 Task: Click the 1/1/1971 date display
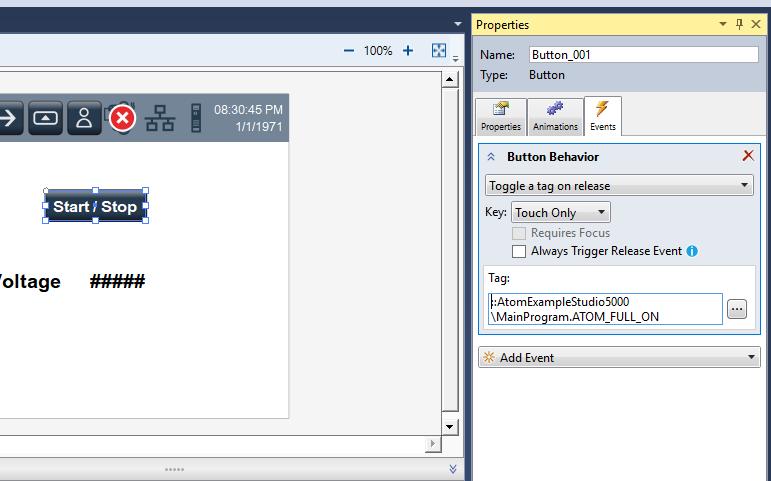(x=259, y=127)
